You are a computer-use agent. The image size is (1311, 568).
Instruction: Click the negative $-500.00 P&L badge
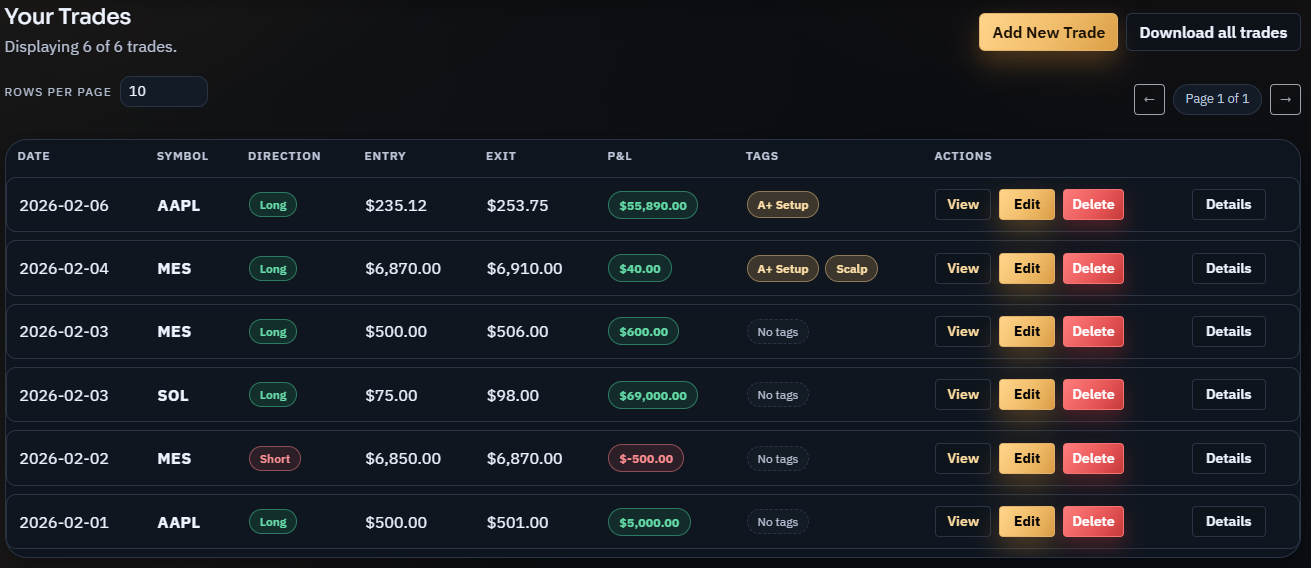tap(646, 459)
